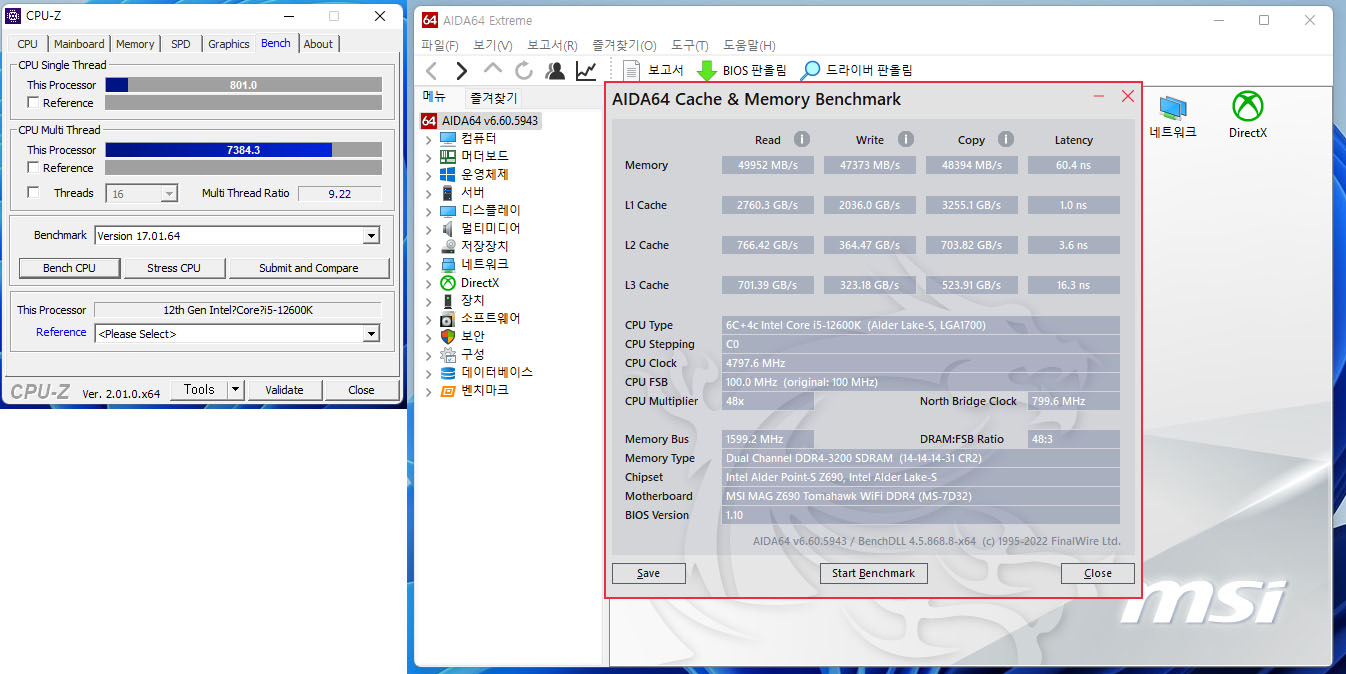Click the AIDA64 forward navigation arrow
This screenshot has width=1346, height=674.
(x=462, y=70)
